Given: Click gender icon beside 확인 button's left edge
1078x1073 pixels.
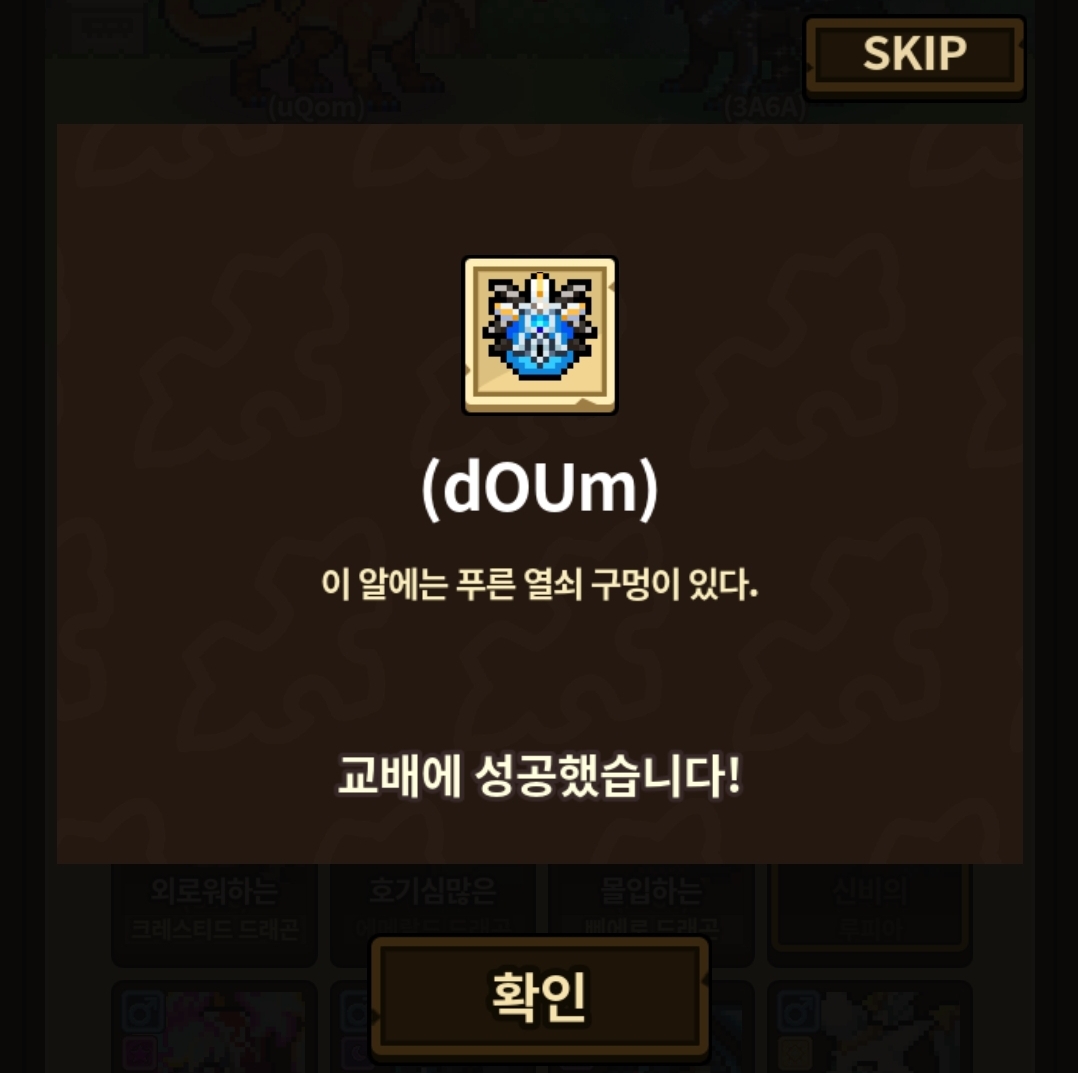Looking at the screenshot, I should pyautogui.click(x=356, y=1012).
